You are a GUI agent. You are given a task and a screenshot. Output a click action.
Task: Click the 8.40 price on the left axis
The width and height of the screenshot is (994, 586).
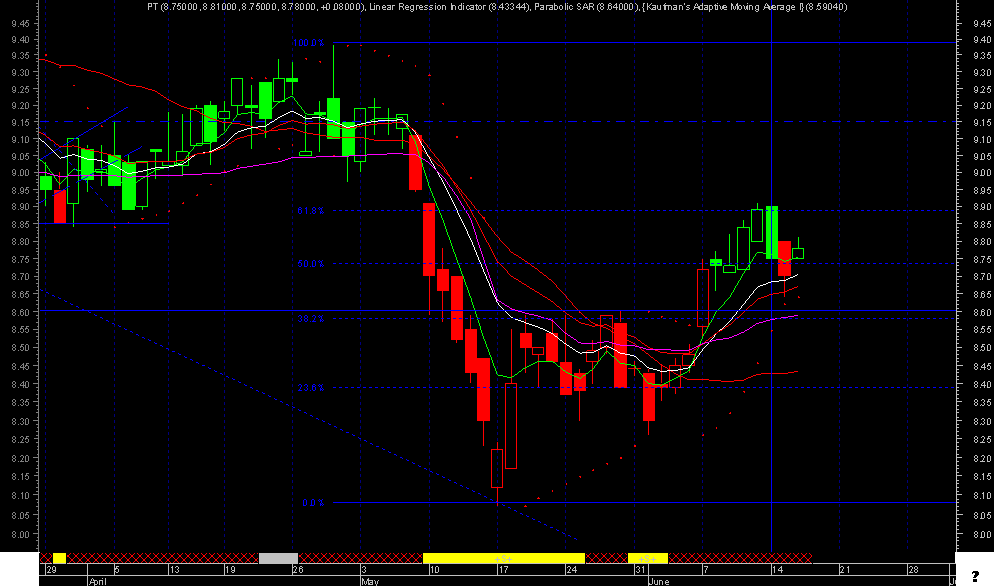coord(20,384)
